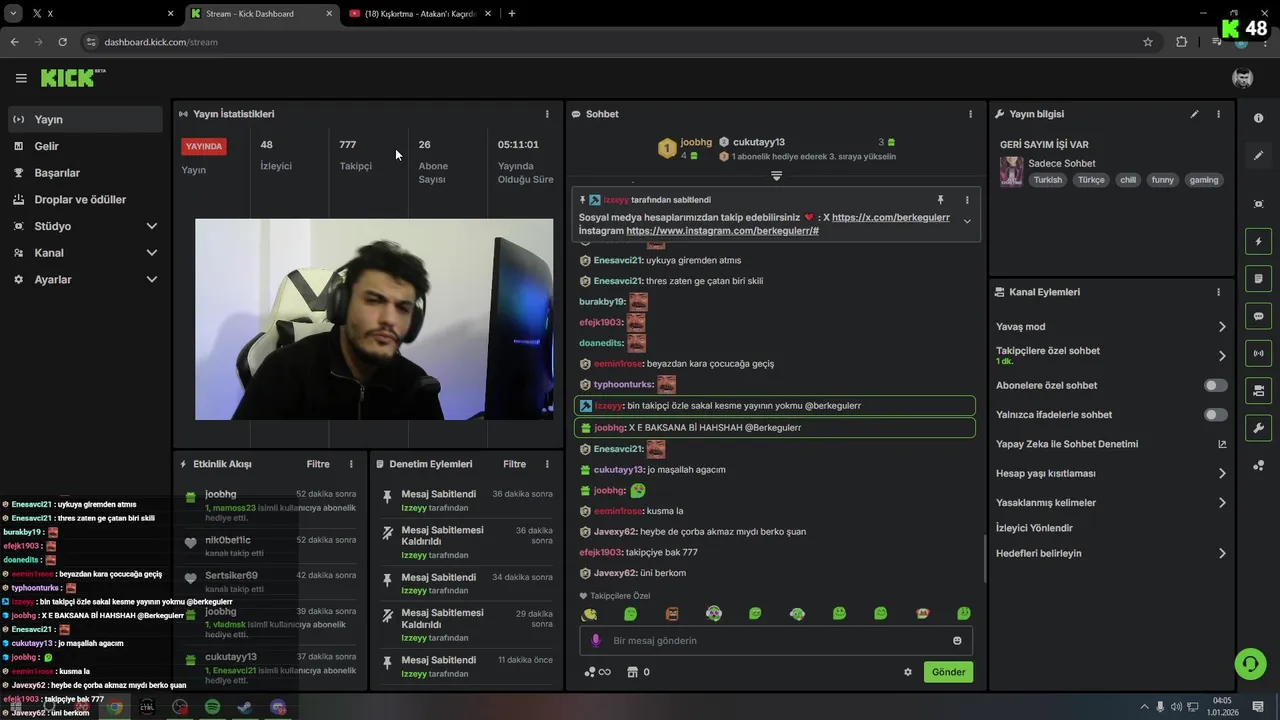Open Takipçilere özel sohbet chevron

(x=1222, y=356)
